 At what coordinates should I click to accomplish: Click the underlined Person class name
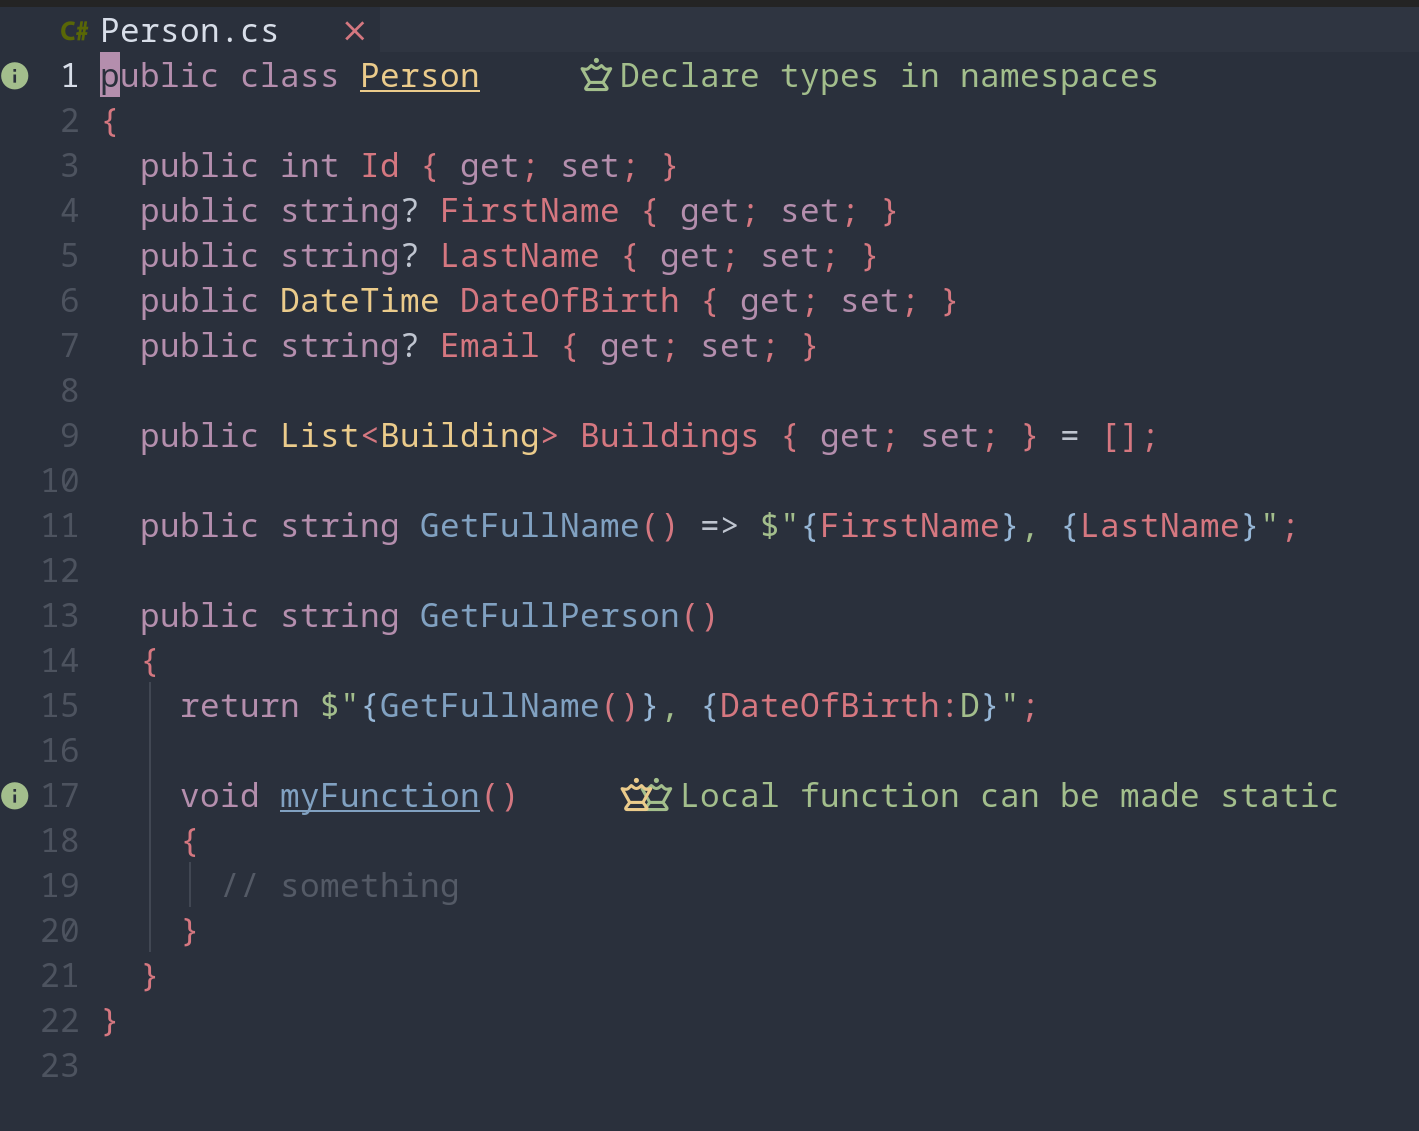(419, 77)
